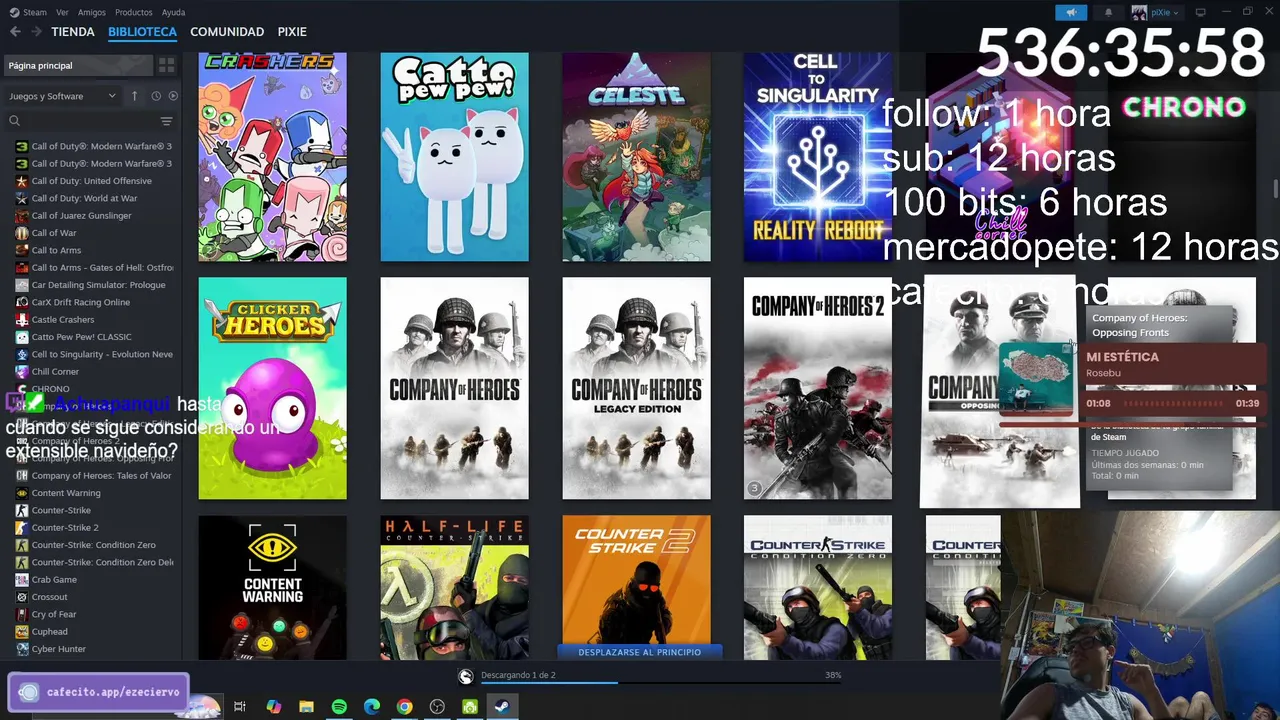Open the notifications bell

pyautogui.click(x=1108, y=12)
